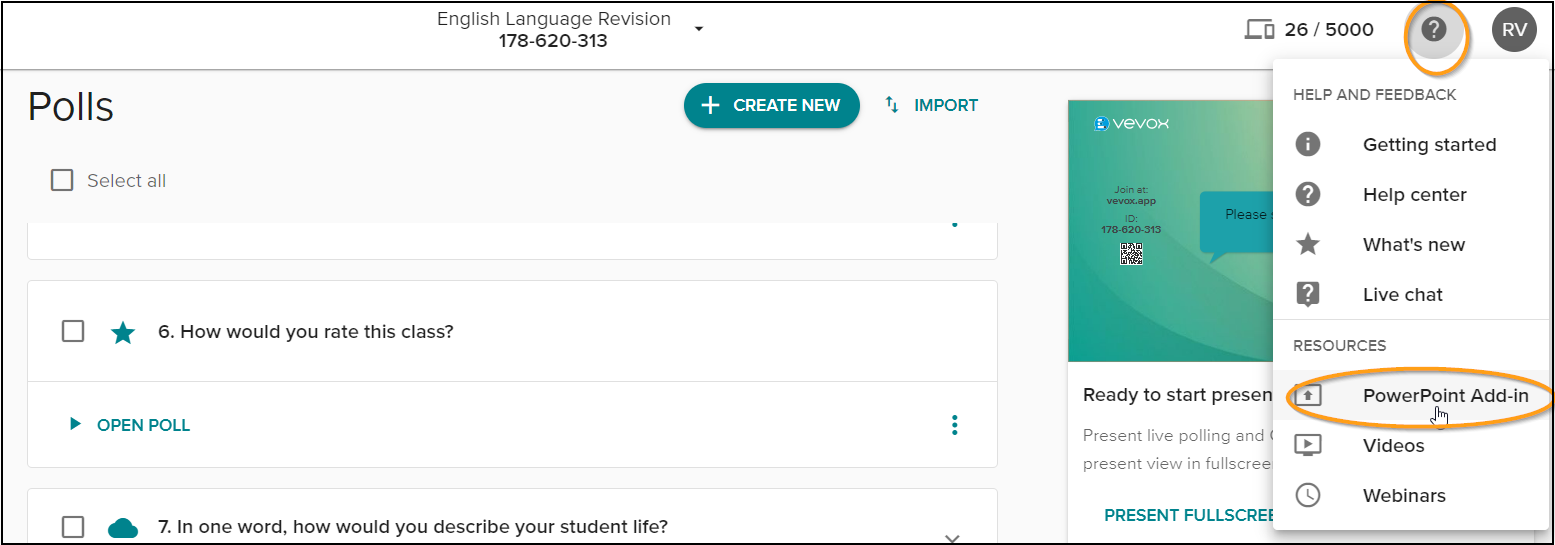Click the Help center question icon
1555x545 pixels.
(x=1308, y=194)
